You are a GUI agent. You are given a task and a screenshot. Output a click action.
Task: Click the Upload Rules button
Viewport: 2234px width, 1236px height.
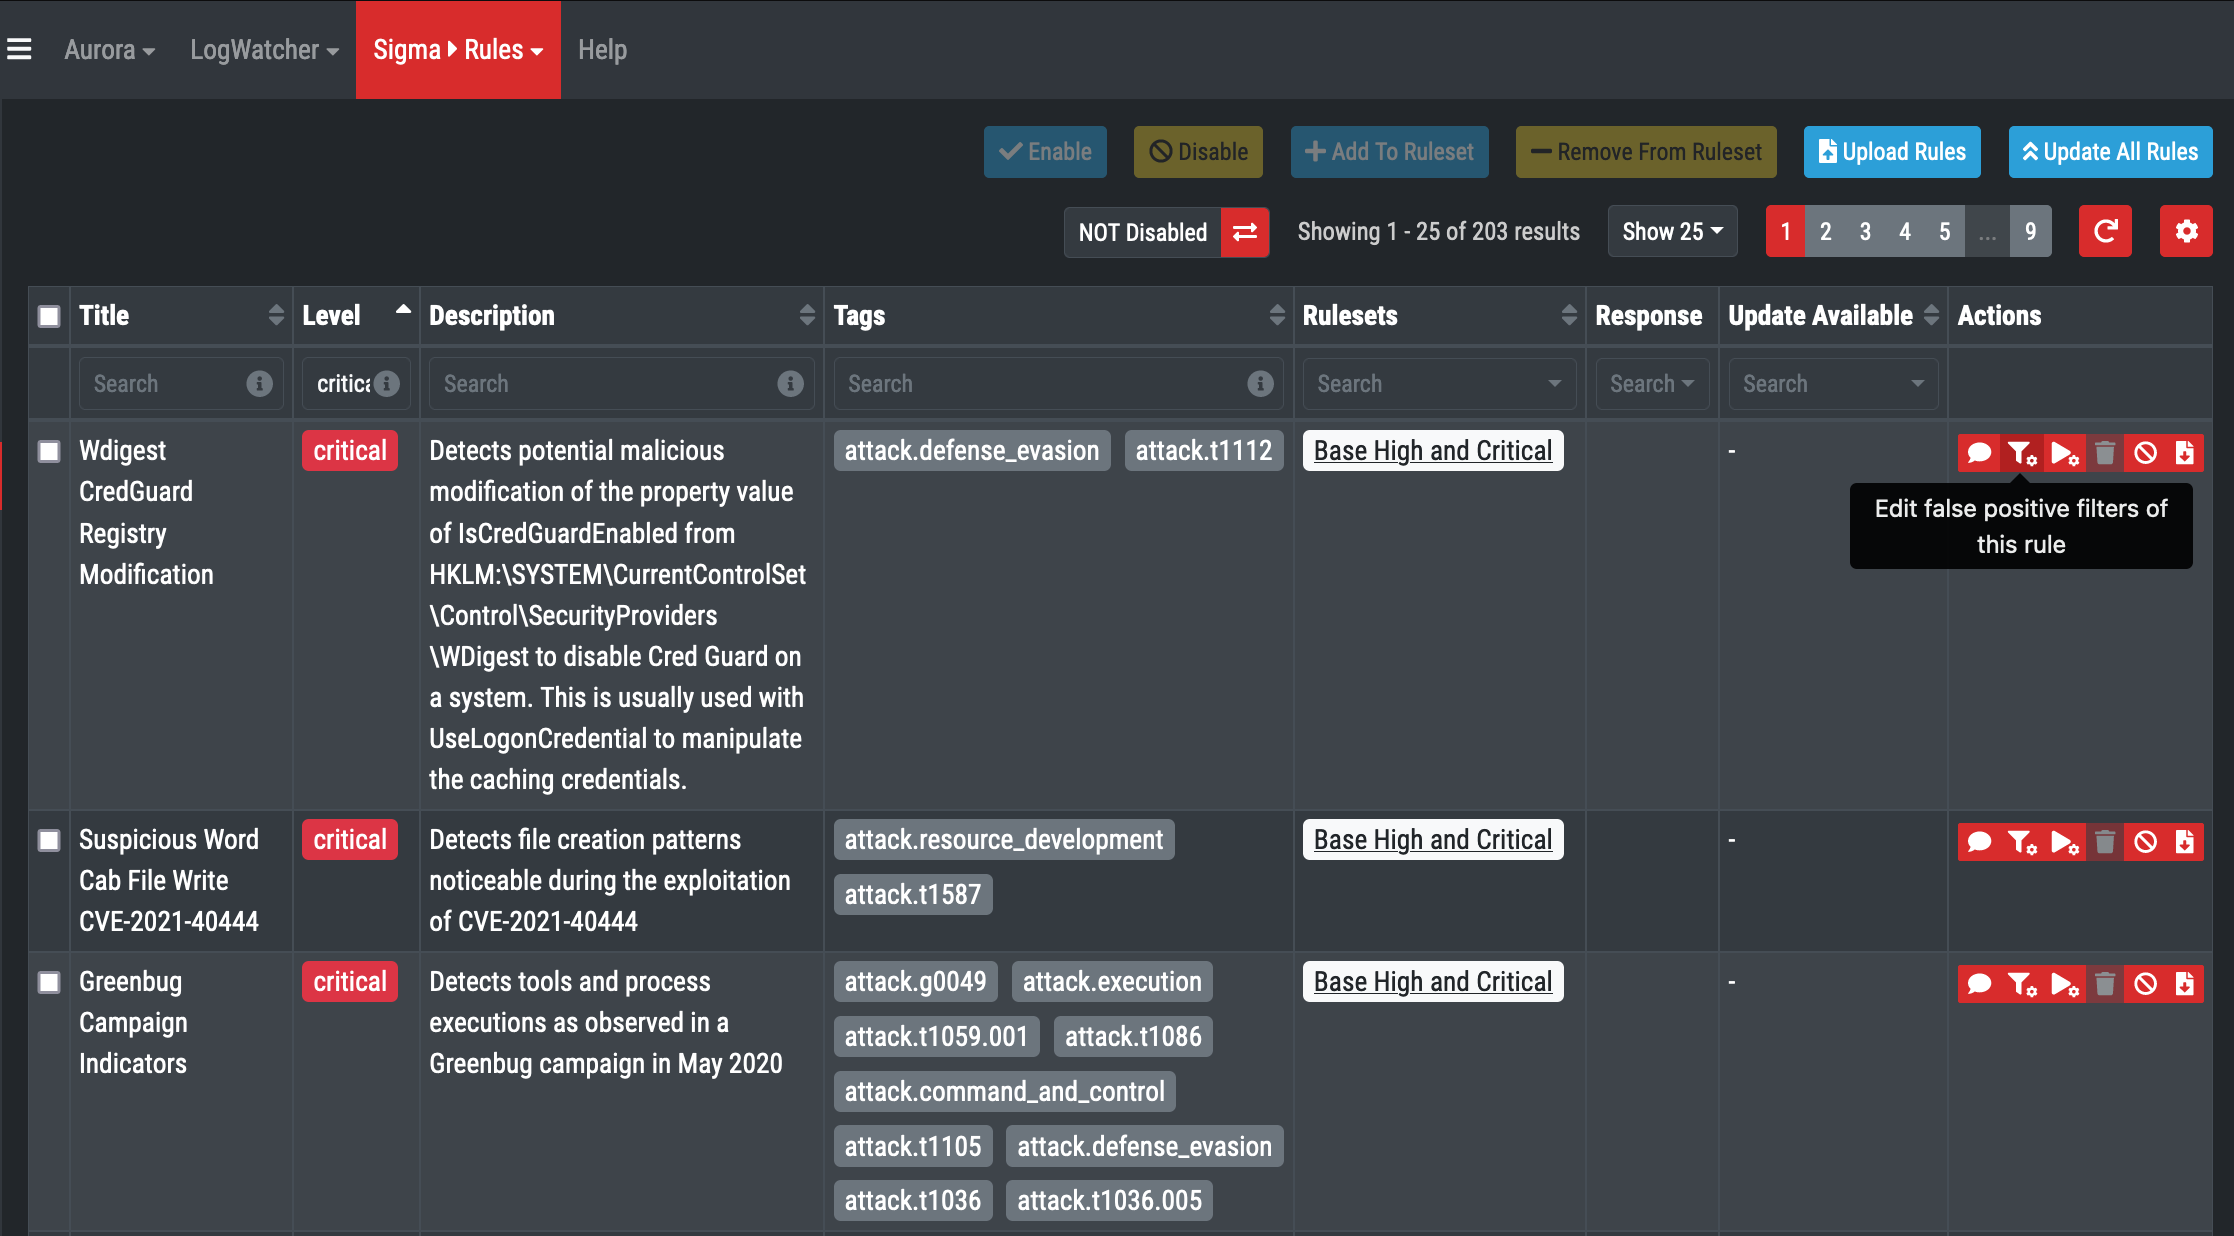point(1892,152)
